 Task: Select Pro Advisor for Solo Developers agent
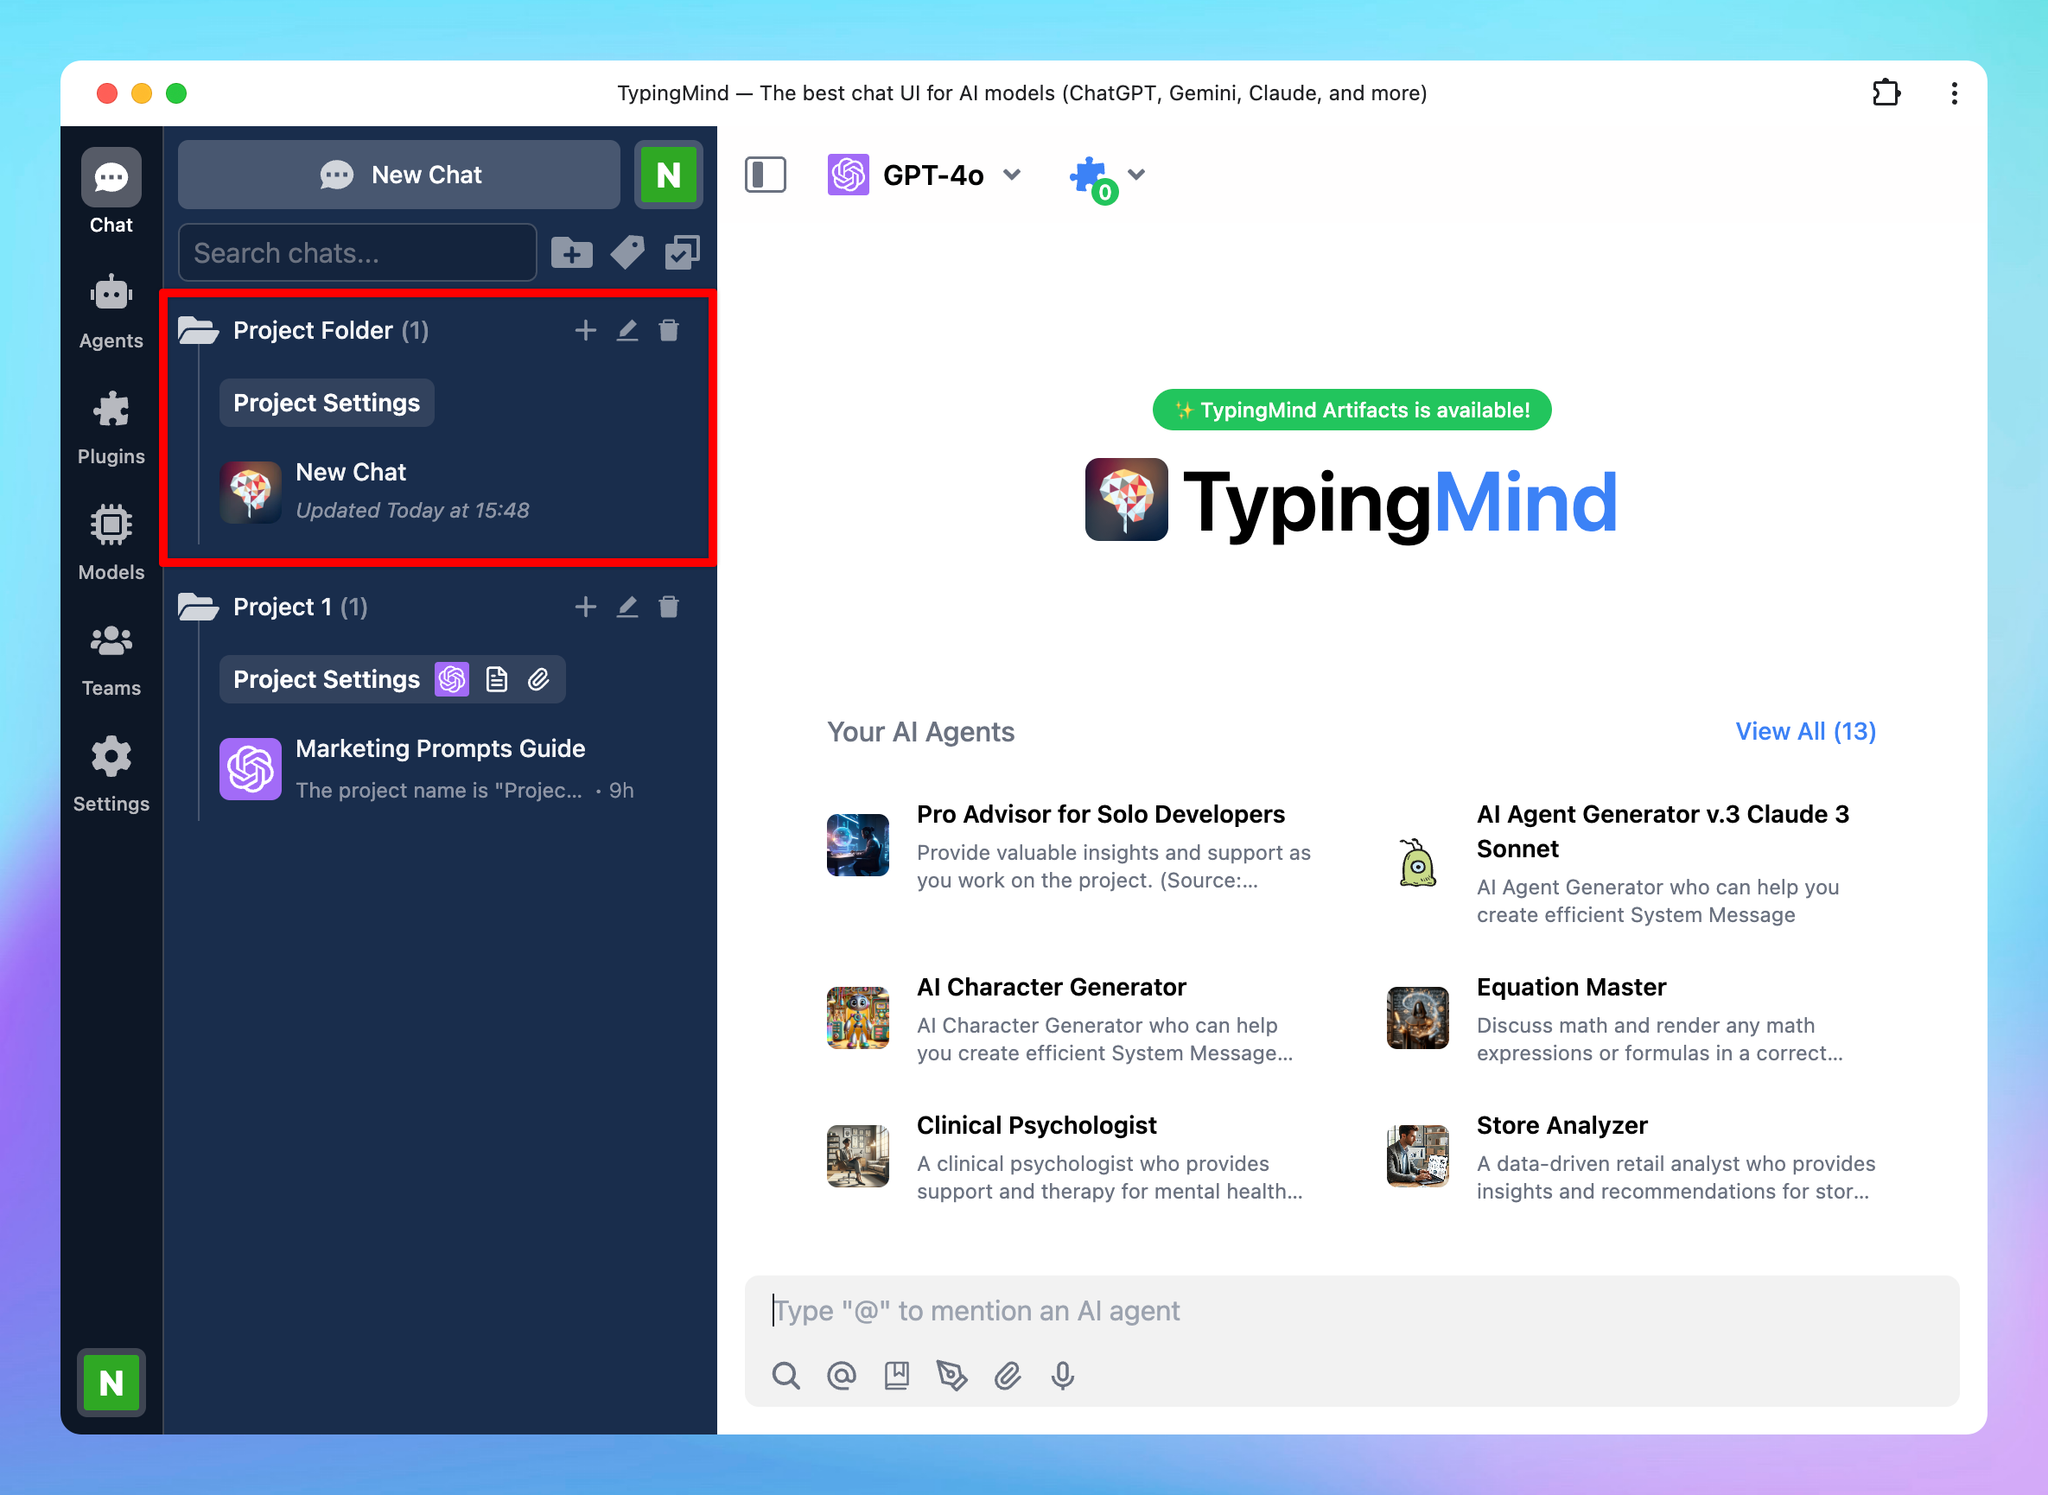click(1070, 847)
